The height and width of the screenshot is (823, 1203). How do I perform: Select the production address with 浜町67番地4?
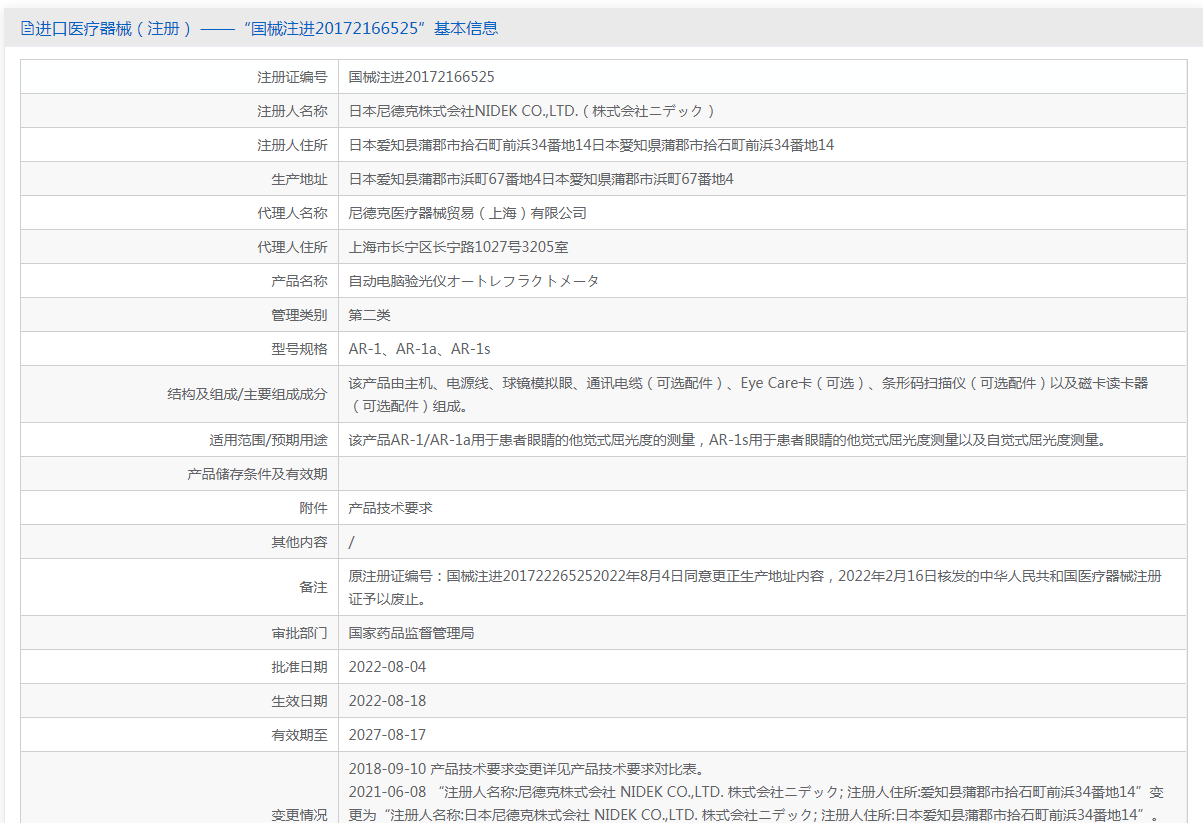[x=541, y=179]
